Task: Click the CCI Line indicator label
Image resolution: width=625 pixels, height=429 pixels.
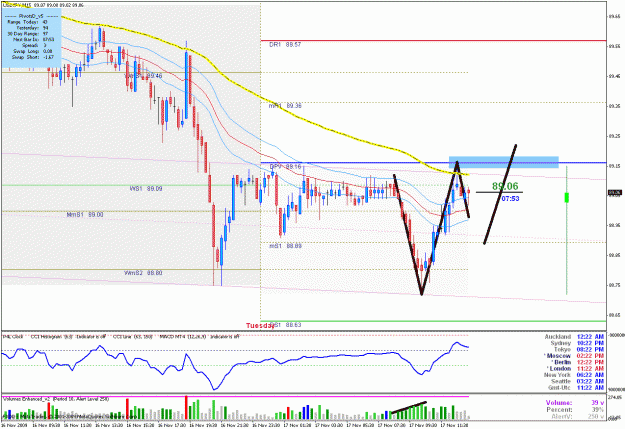Action: (x=133, y=337)
